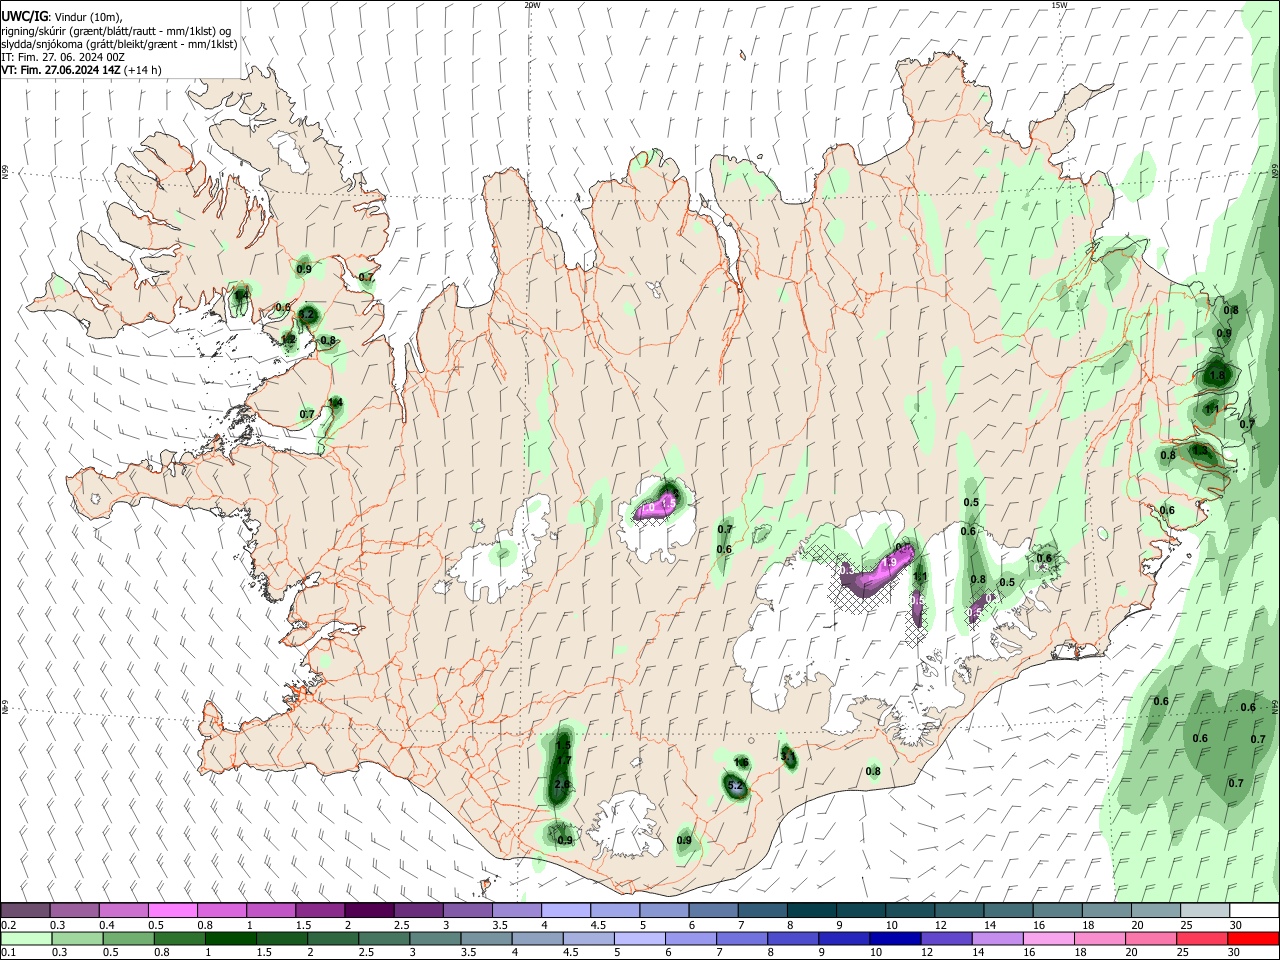The height and width of the screenshot is (960, 1280).
Task: Click the 5.2 precipitation value in the south
Action: pyautogui.click(x=735, y=787)
